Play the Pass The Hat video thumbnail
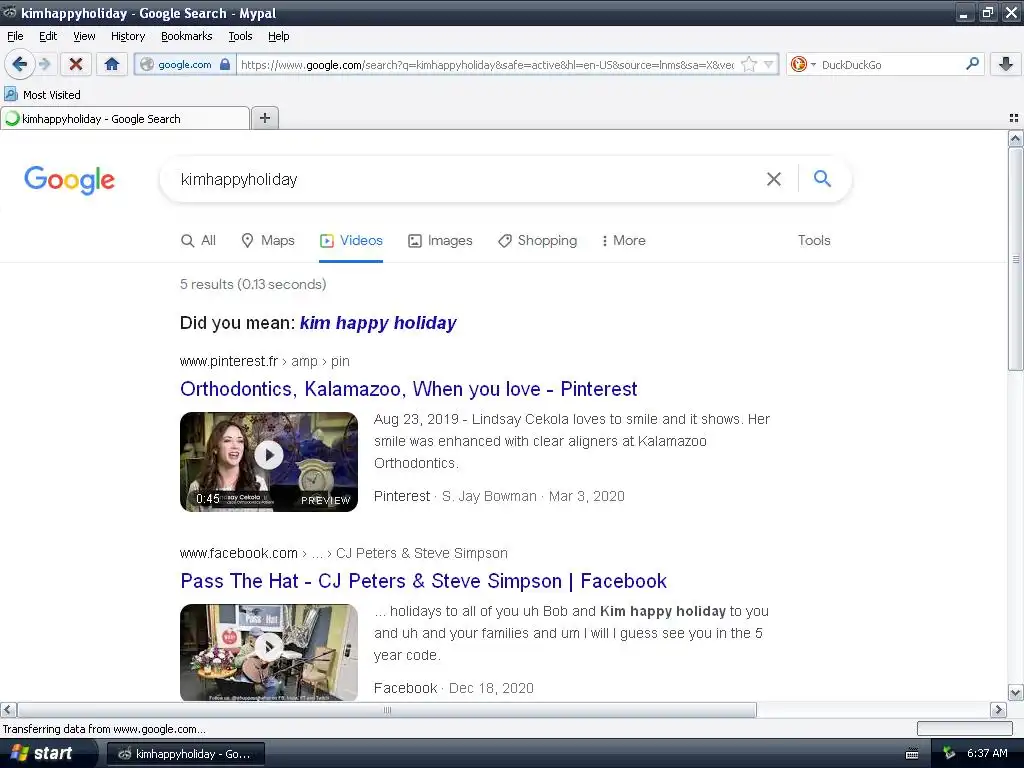 coord(268,652)
